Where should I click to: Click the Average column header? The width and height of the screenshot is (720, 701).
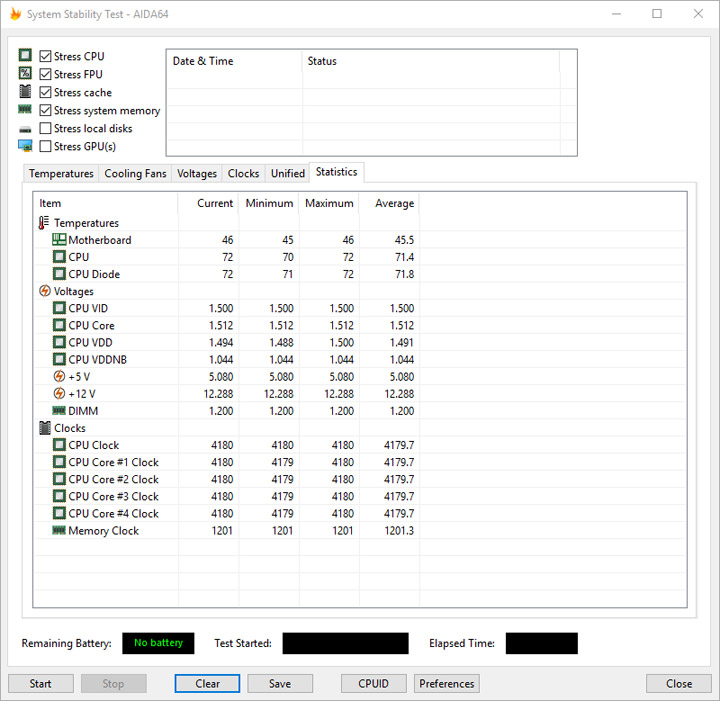pyautogui.click(x=389, y=203)
